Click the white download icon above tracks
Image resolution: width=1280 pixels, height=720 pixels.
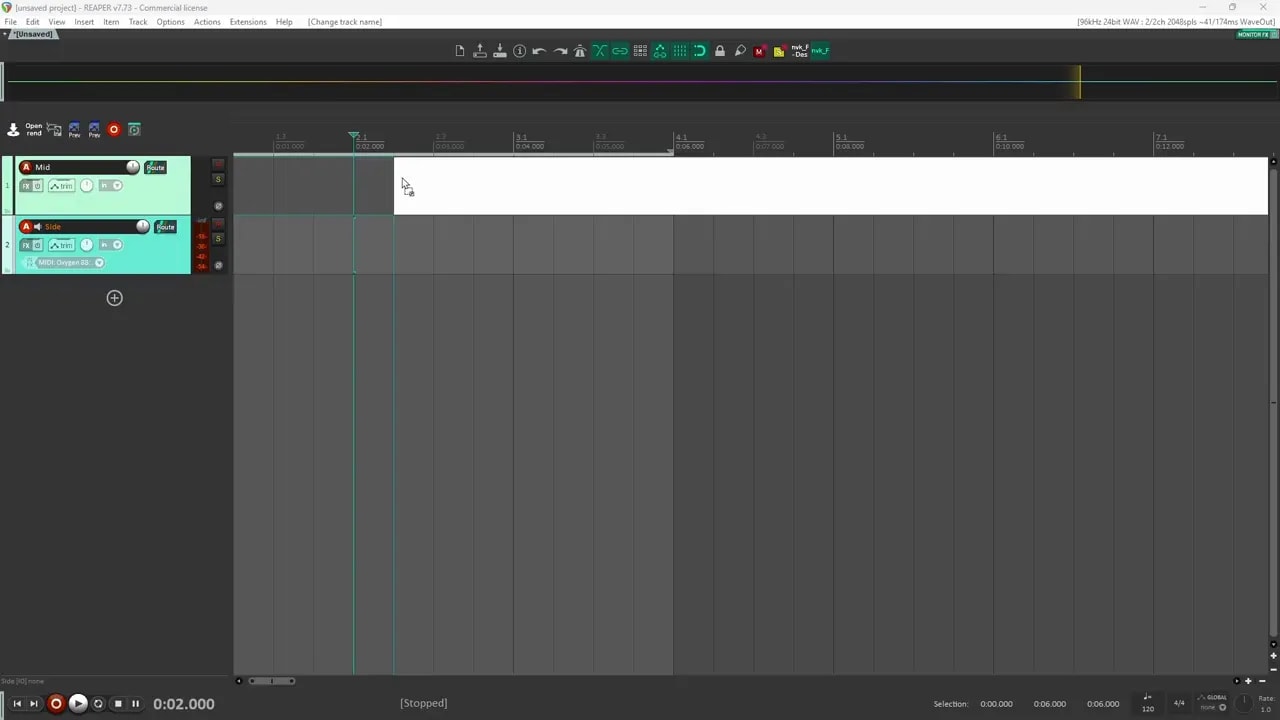click(13, 130)
